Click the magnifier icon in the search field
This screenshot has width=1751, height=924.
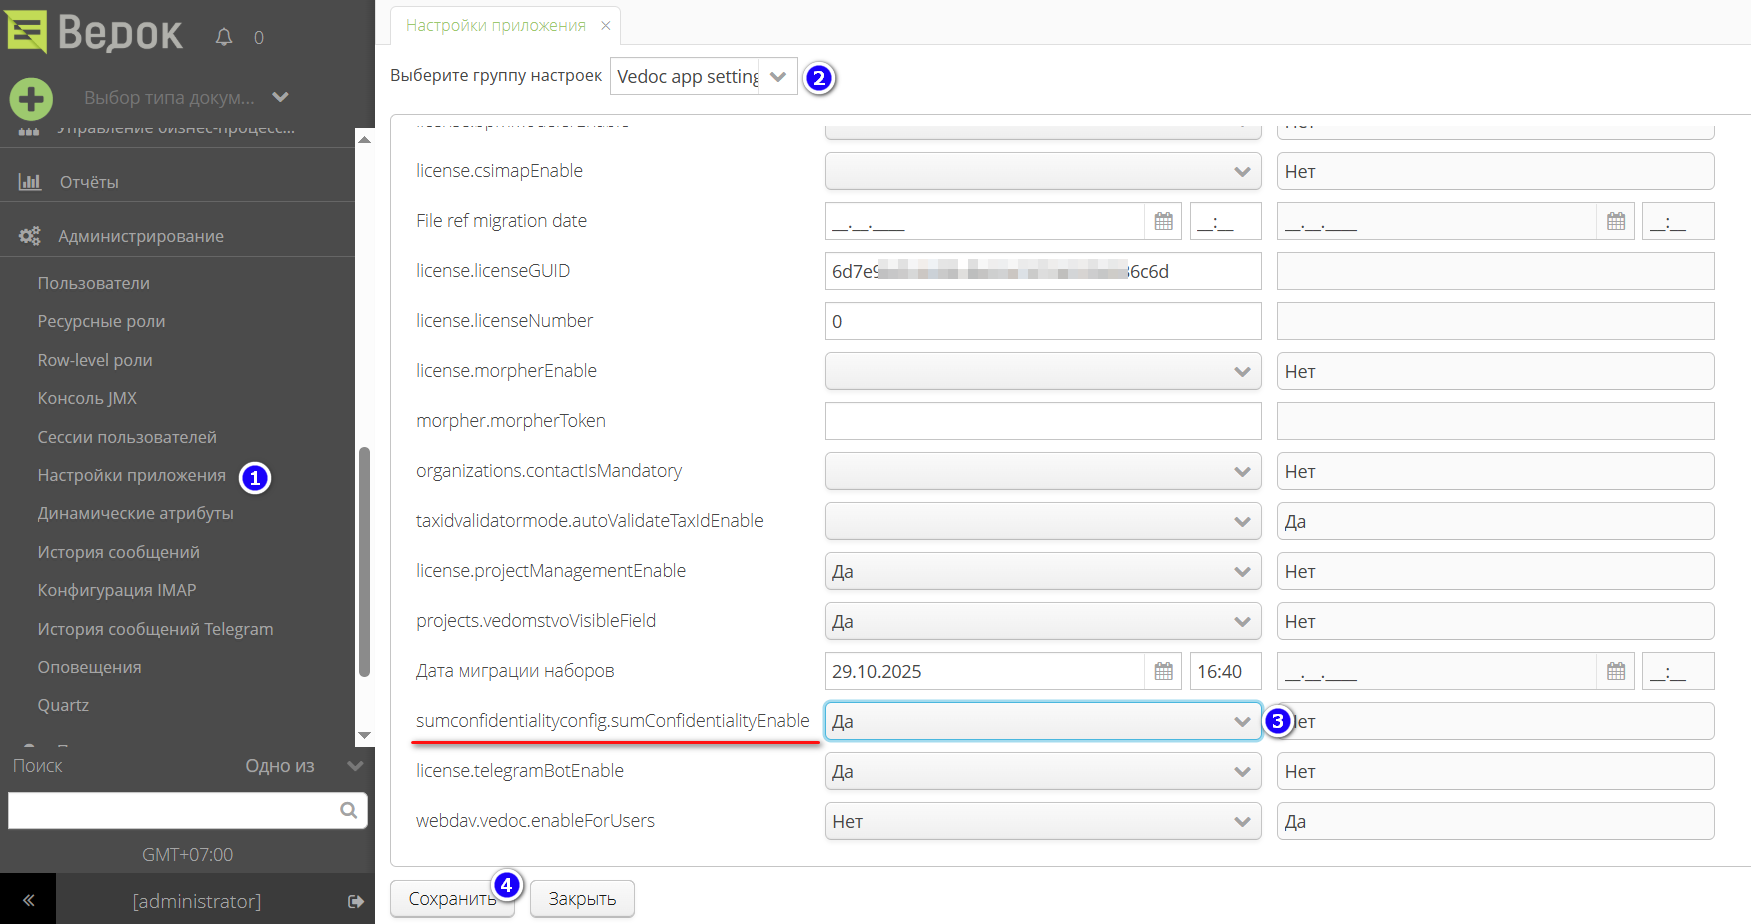[x=348, y=810]
